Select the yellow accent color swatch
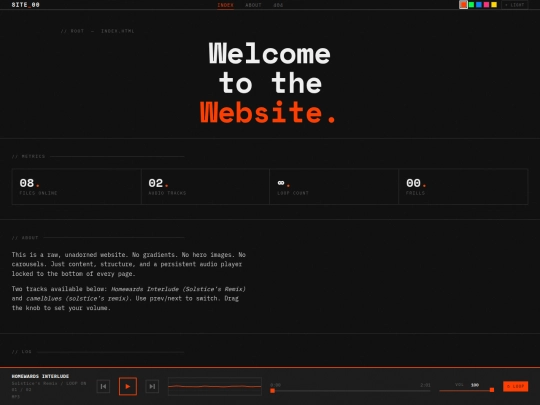Screen dimensions: 540x405 pos(494,5)
